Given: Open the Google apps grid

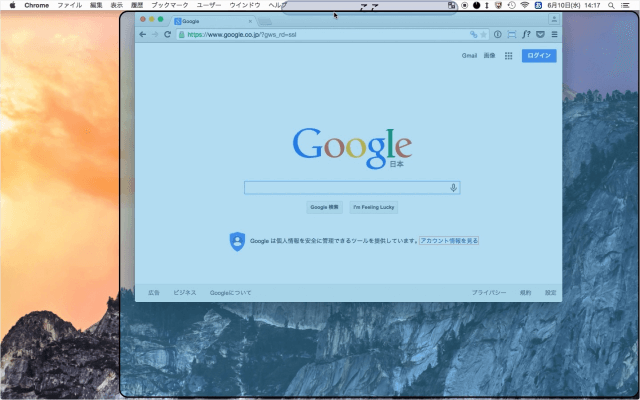Looking at the screenshot, I should click(x=508, y=56).
